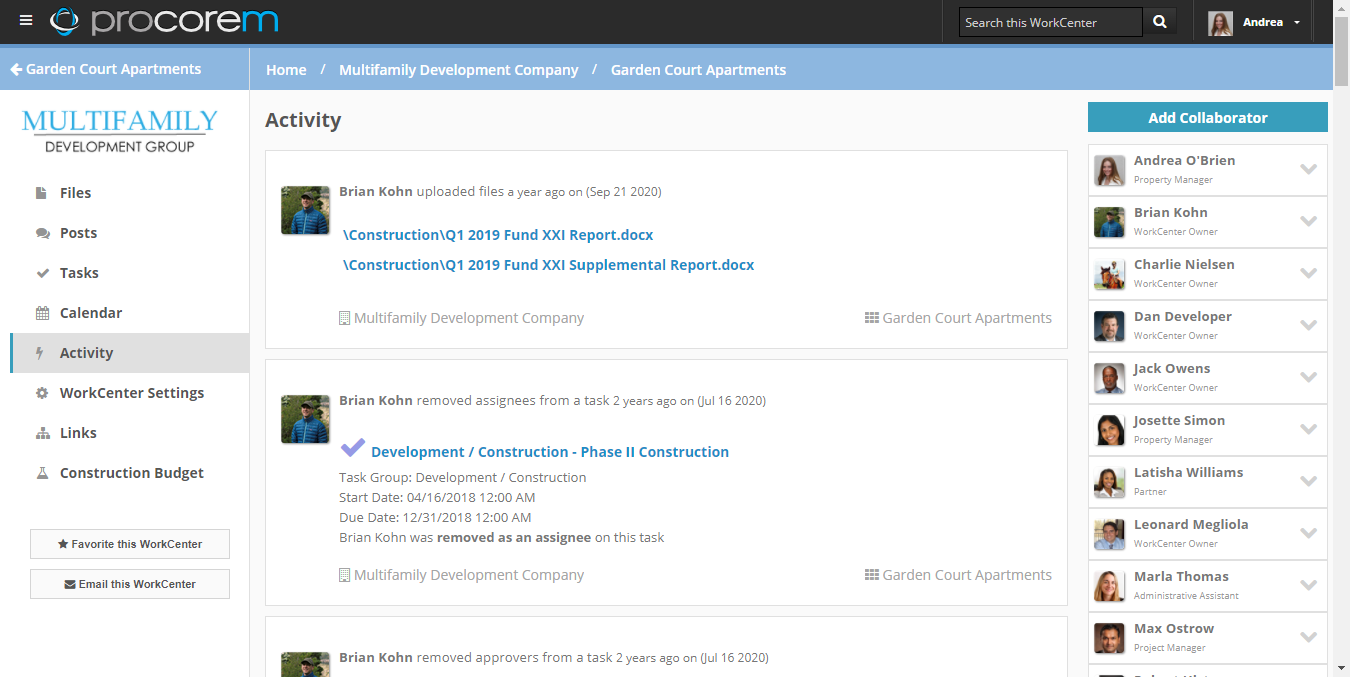The image size is (1350, 677).
Task: Click the Add Collaborator button
Action: 1207,117
